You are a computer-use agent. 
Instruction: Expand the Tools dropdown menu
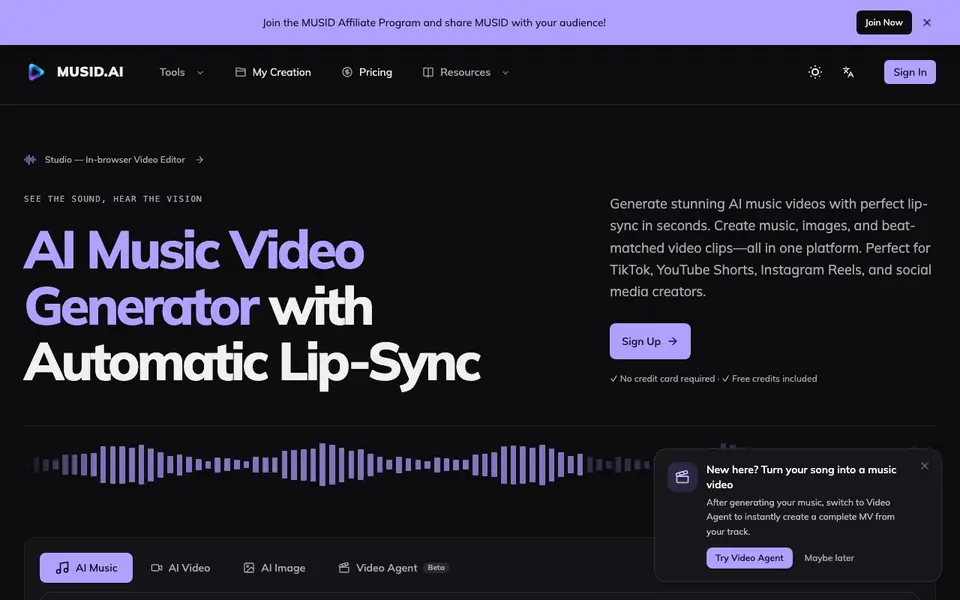[x=181, y=72]
